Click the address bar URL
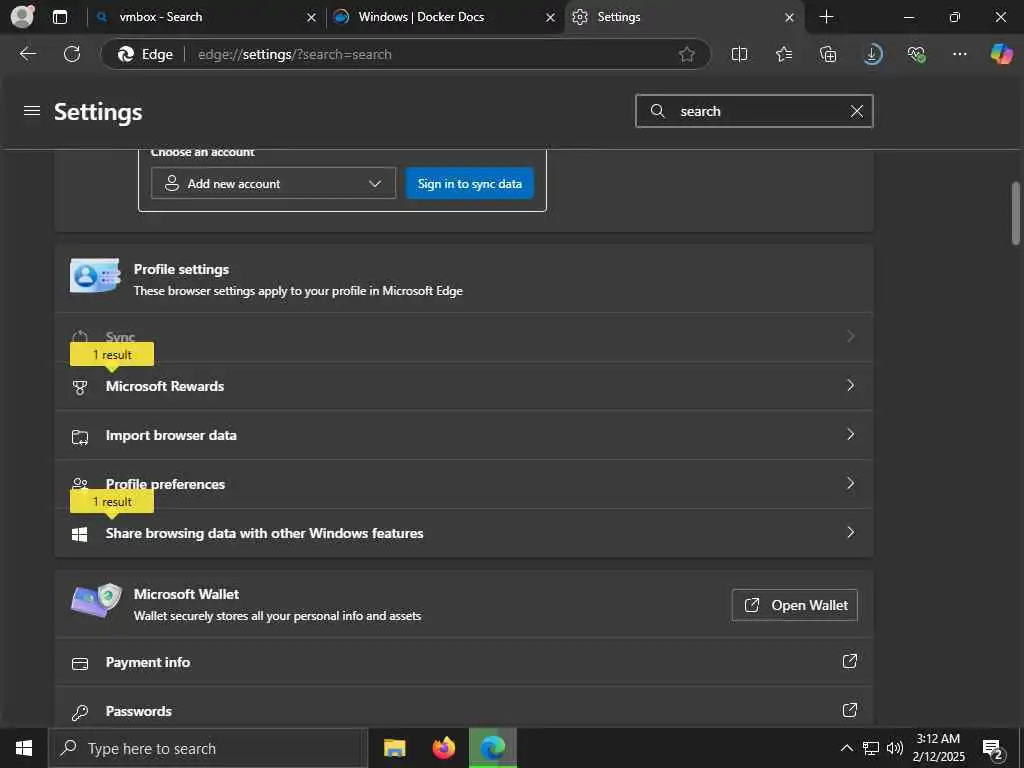Image resolution: width=1024 pixels, height=768 pixels. click(295, 54)
